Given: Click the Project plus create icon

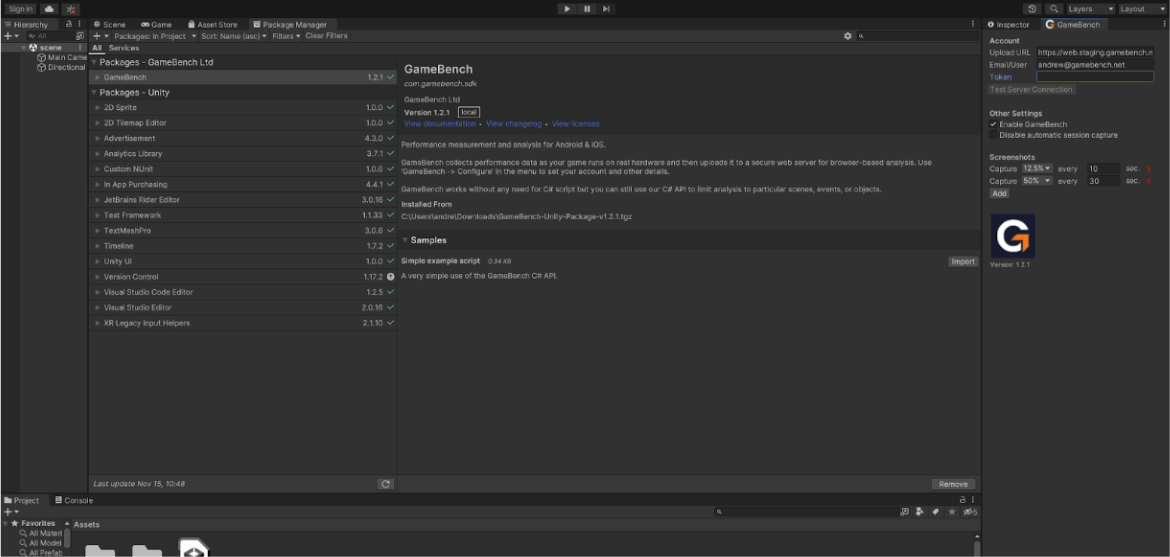Looking at the screenshot, I should coord(7,512).
